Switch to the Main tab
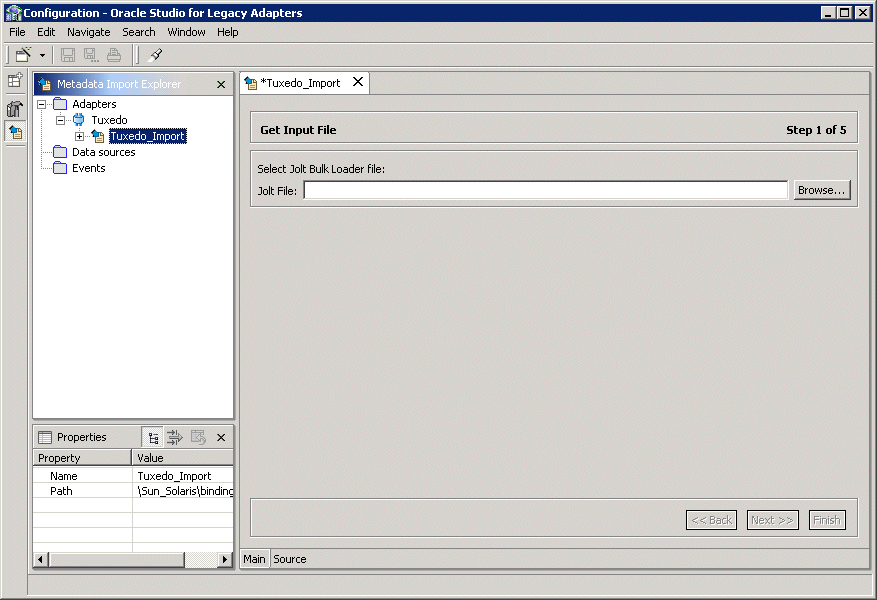877x600 pixels. [x=254, y=559]
